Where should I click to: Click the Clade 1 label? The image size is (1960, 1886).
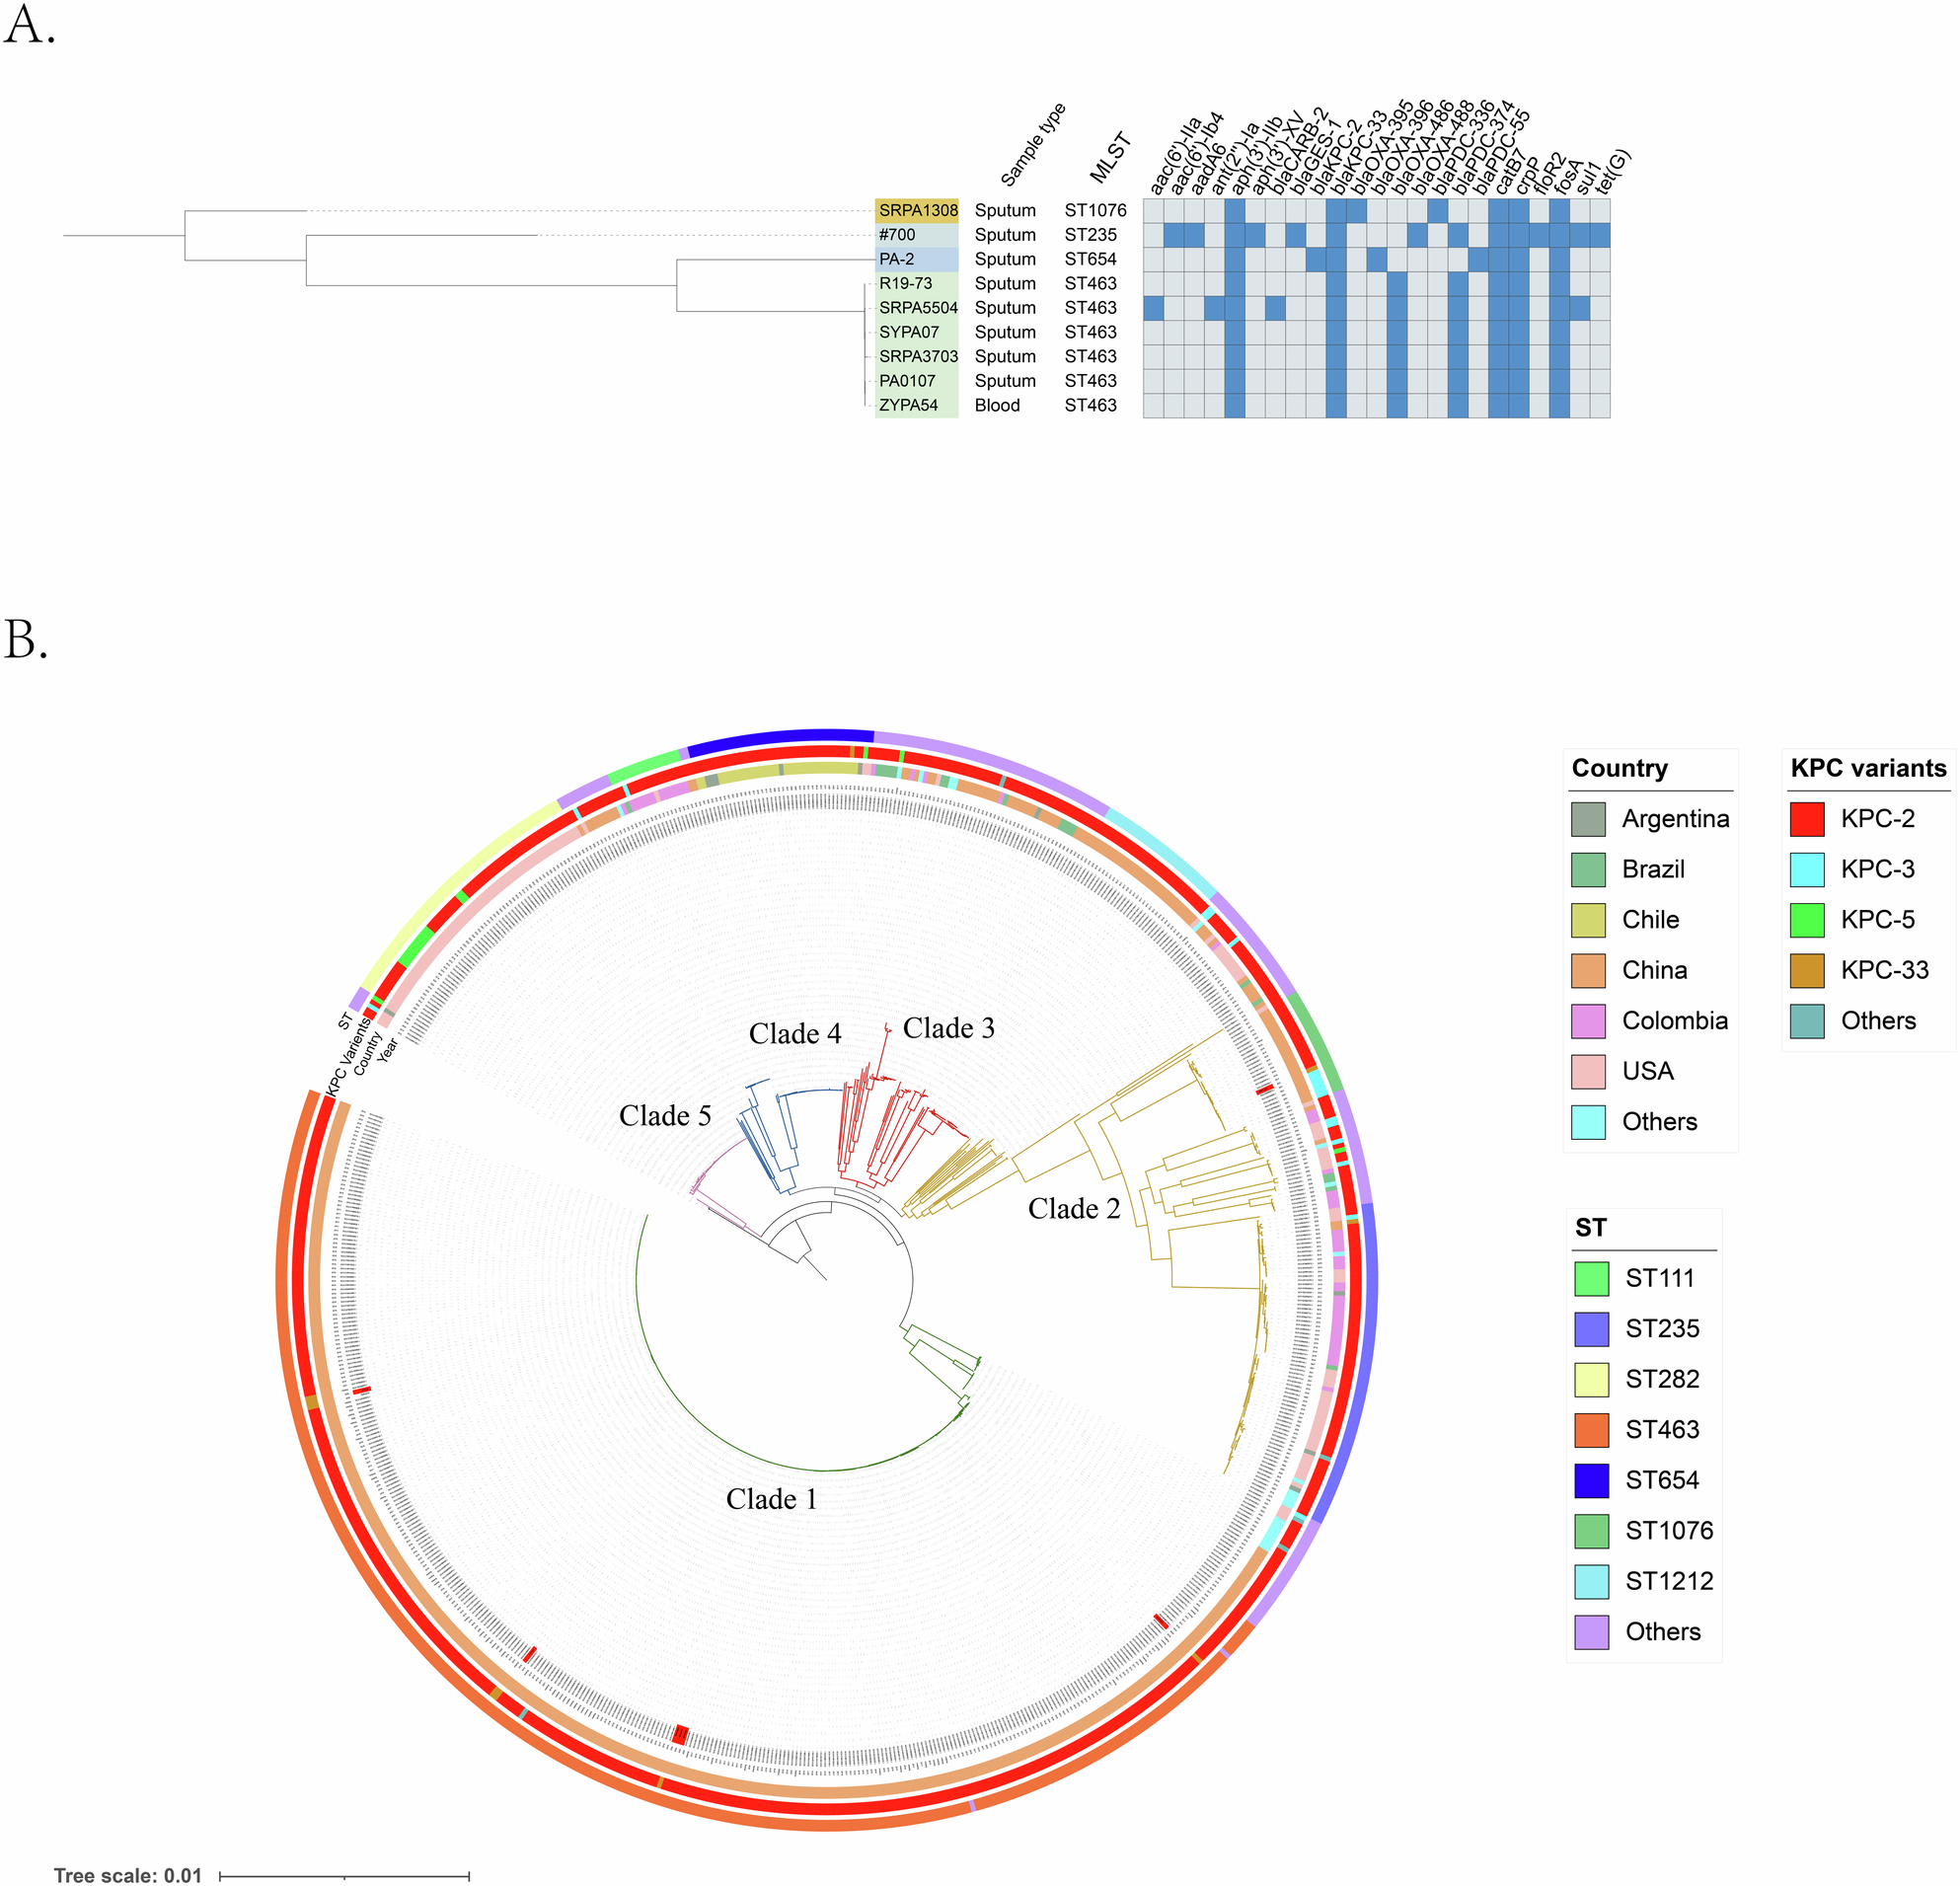tap(771, 1499)
